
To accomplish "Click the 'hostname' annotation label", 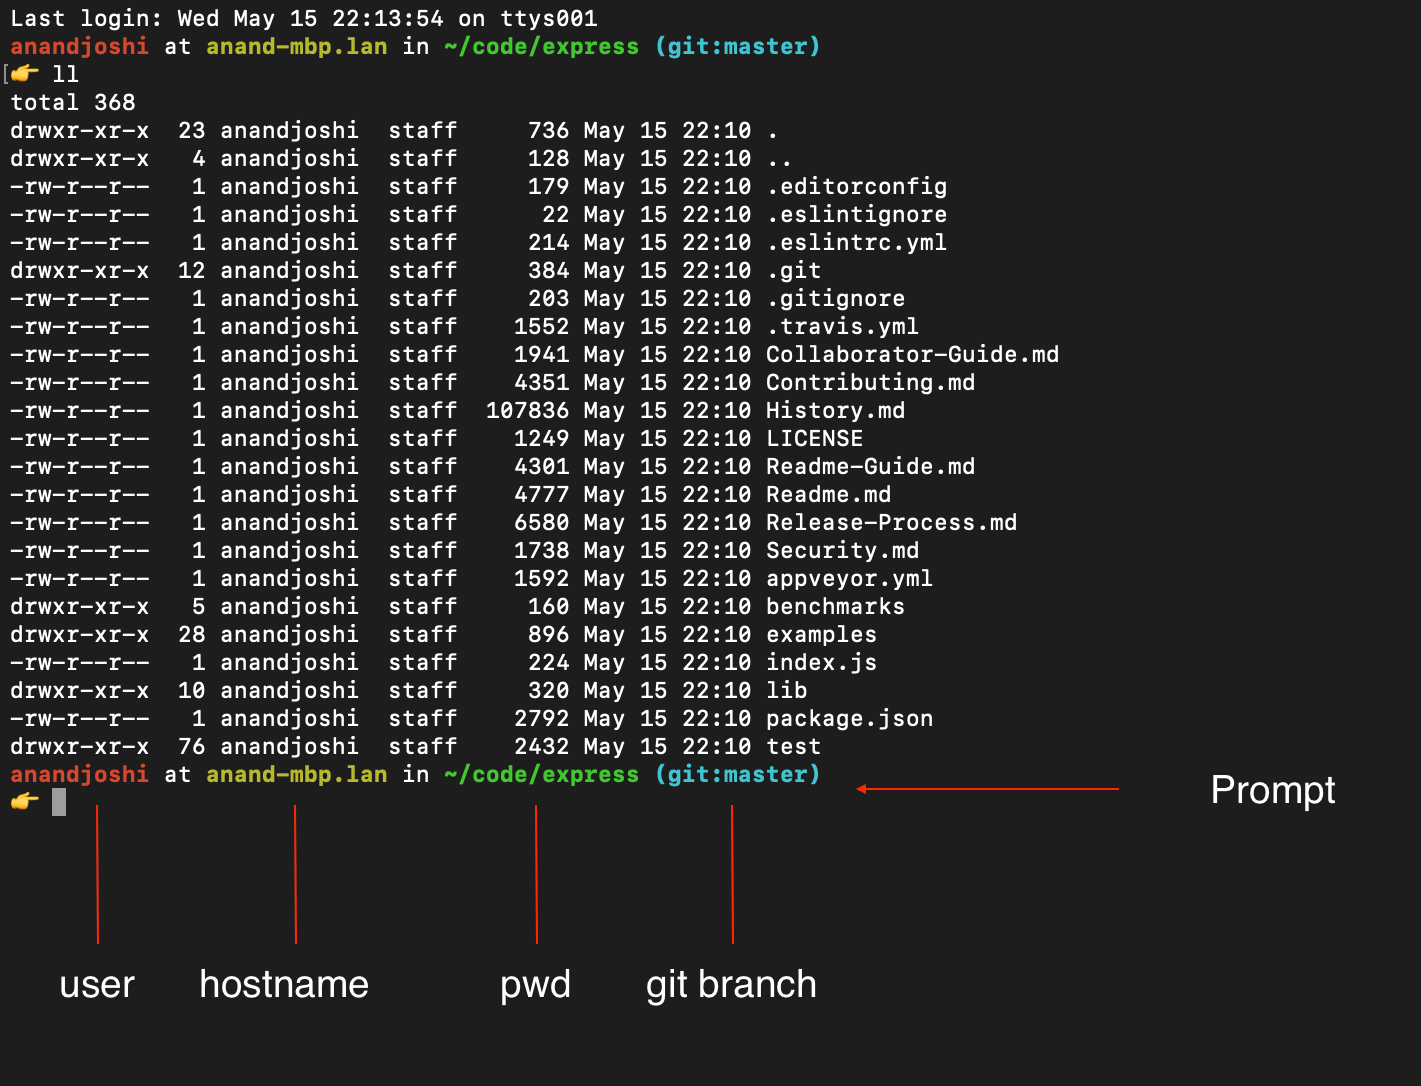I will pyautogui.click(x=284, y=984).
